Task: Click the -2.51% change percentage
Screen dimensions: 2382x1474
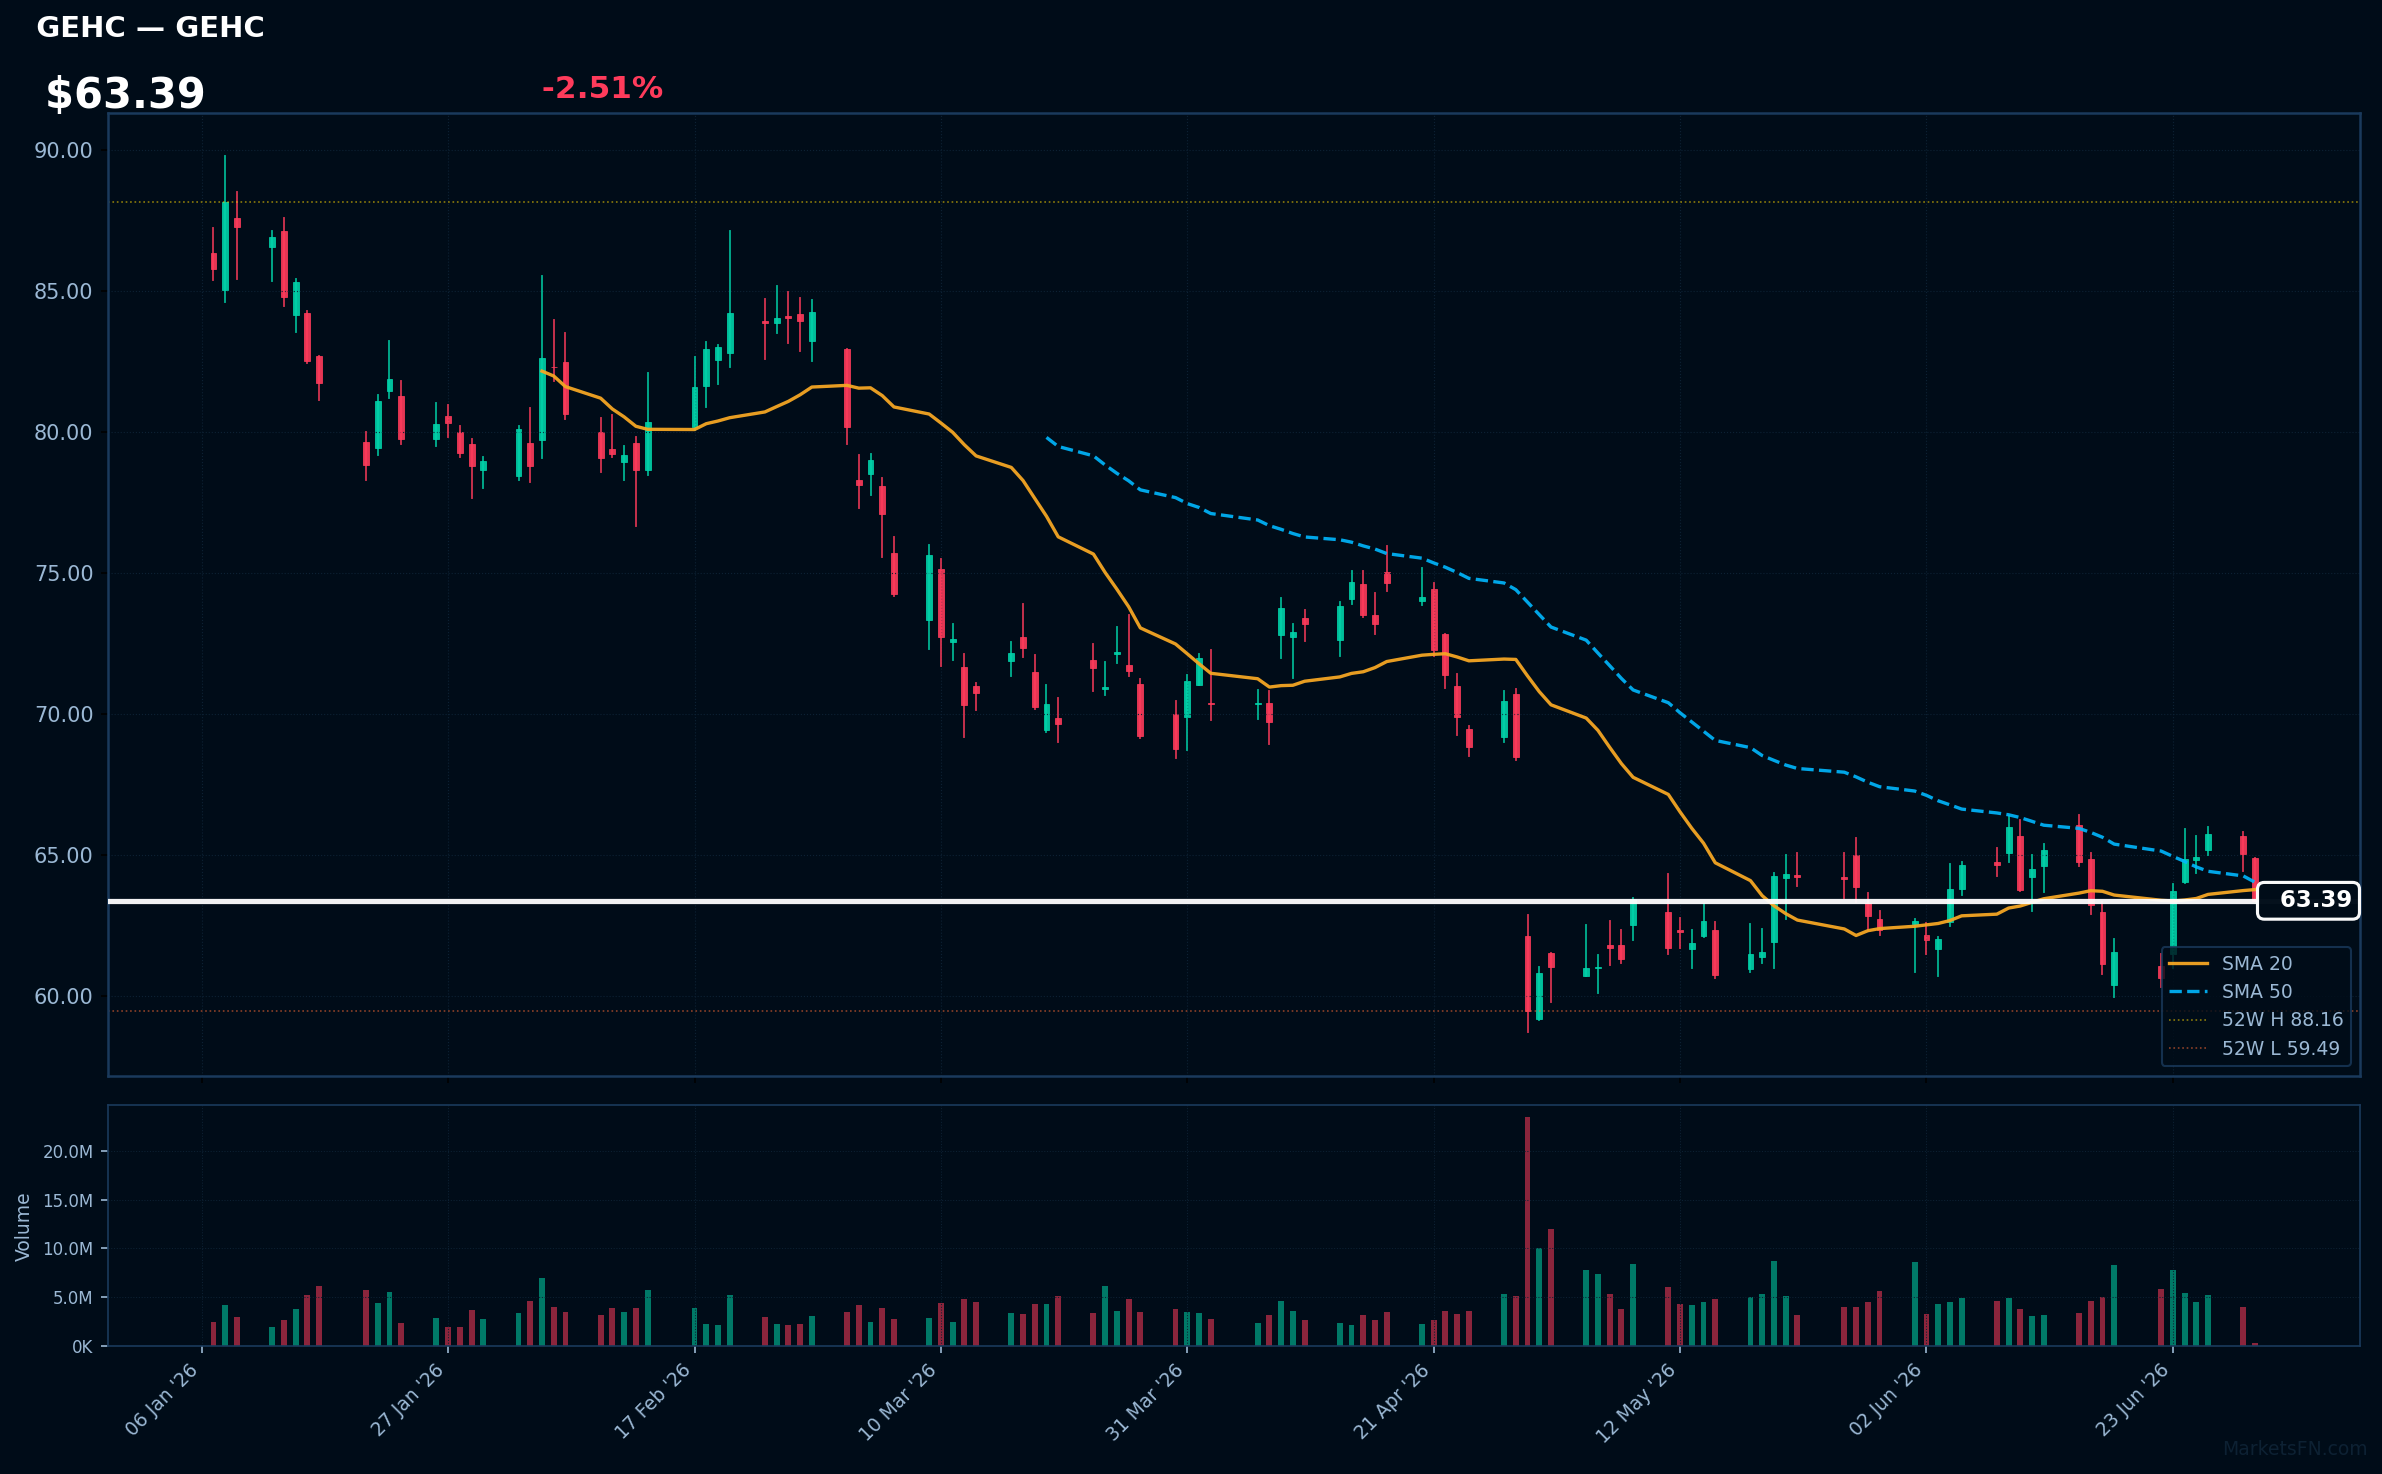Action: pos(602,88)
